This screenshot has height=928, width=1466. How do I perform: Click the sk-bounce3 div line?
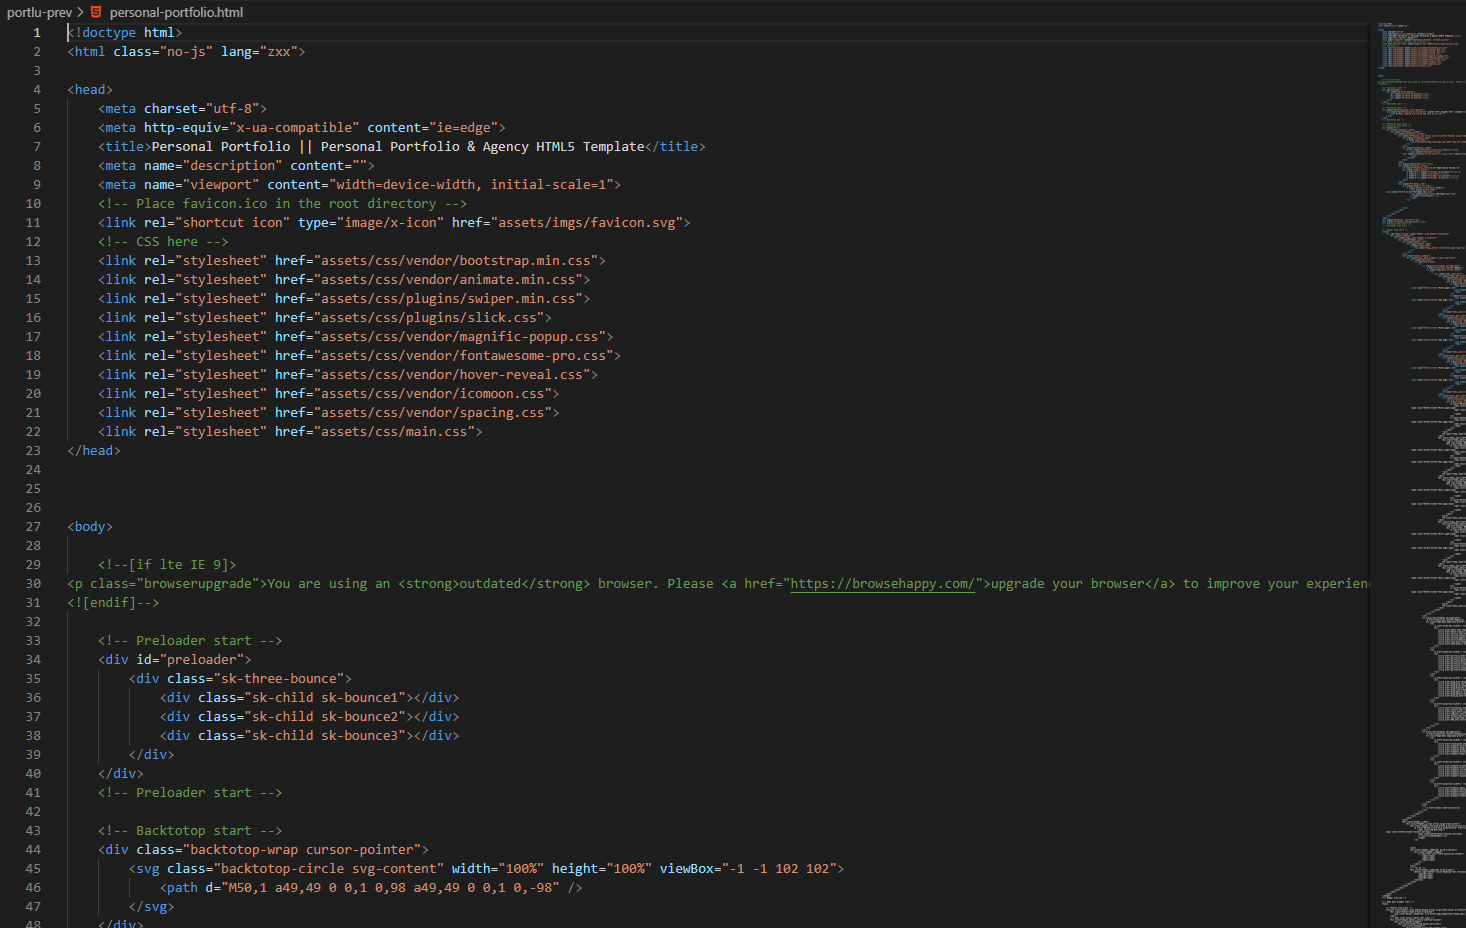point(310,736)
